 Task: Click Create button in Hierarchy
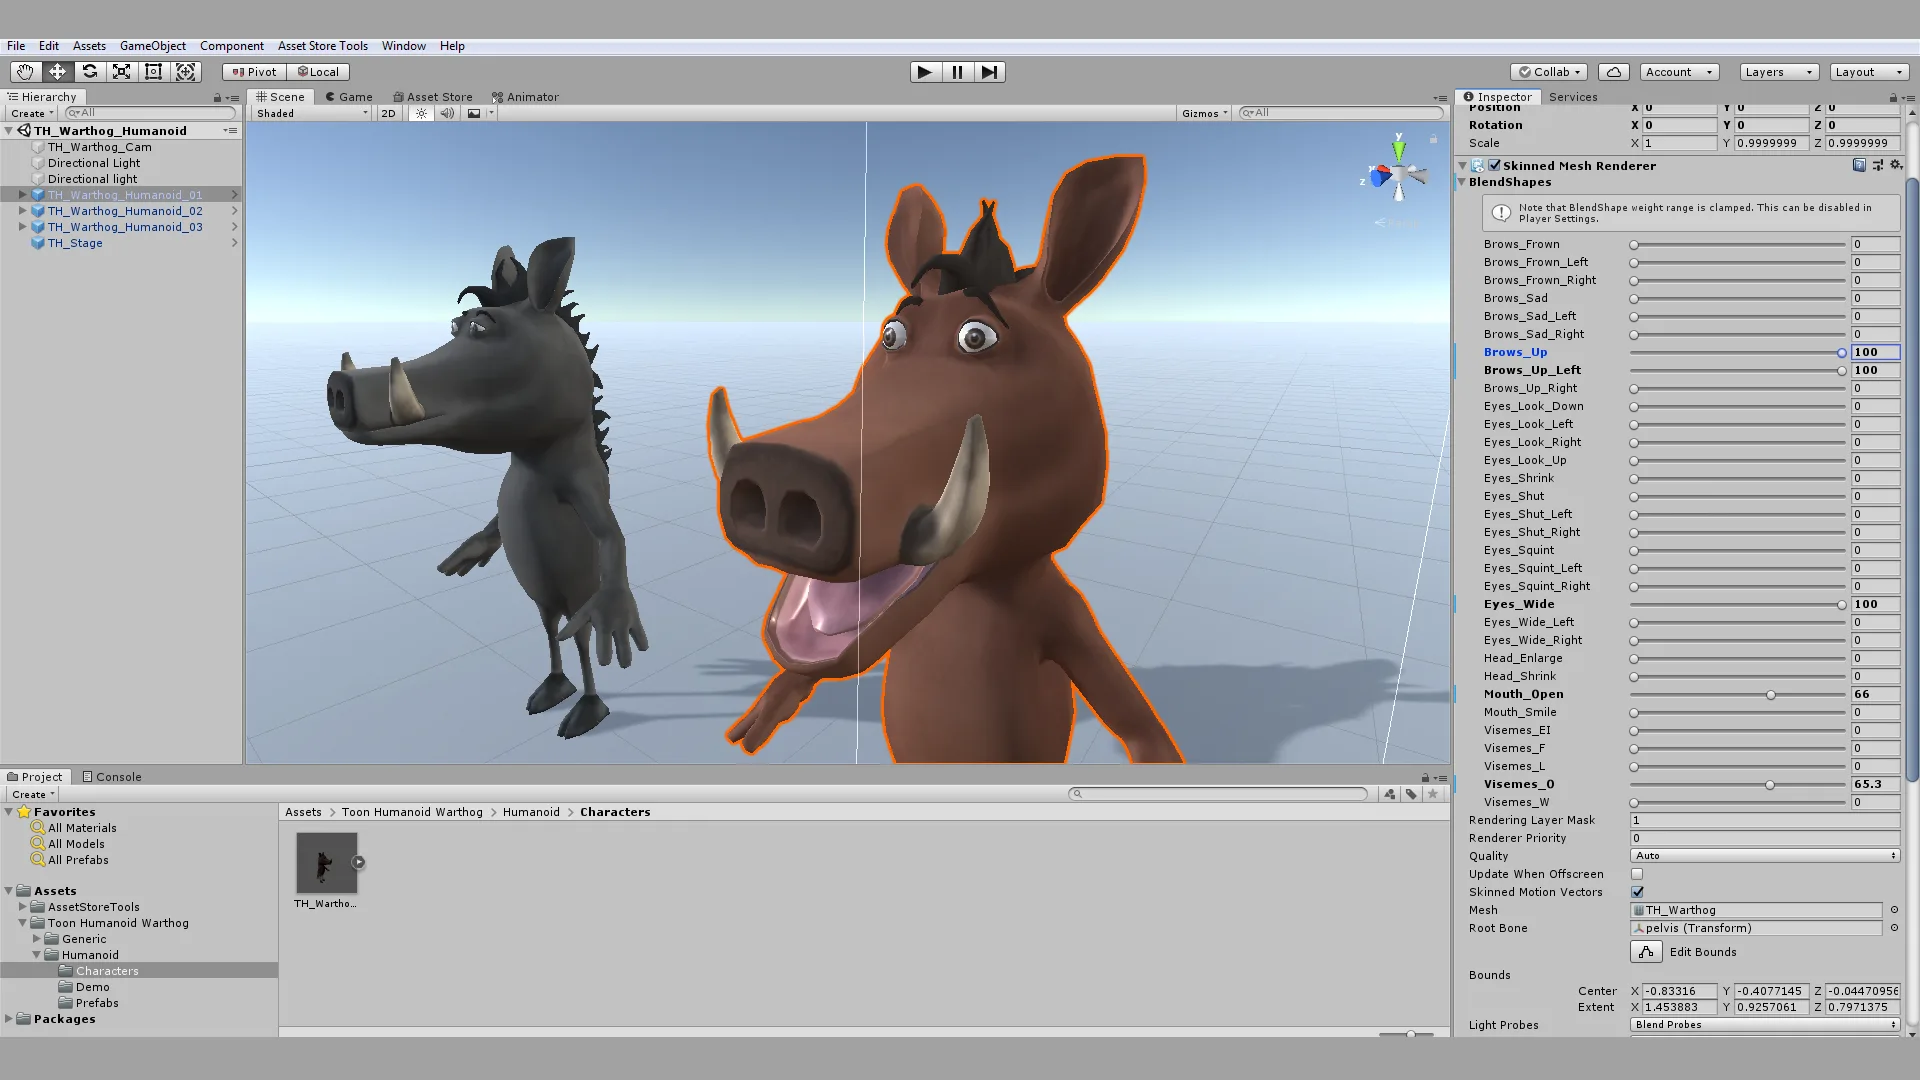coord(32,113)
